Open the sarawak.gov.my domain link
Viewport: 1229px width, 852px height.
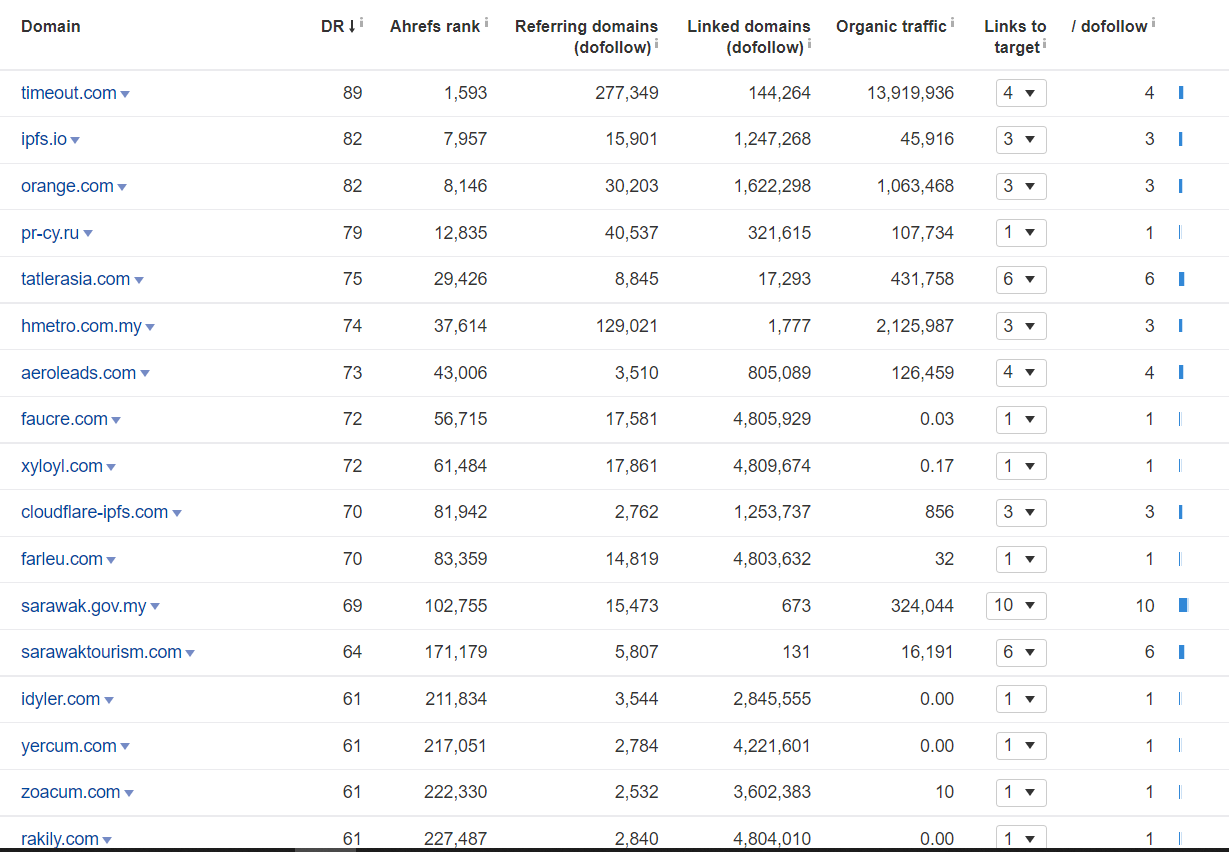click(84, 606)
